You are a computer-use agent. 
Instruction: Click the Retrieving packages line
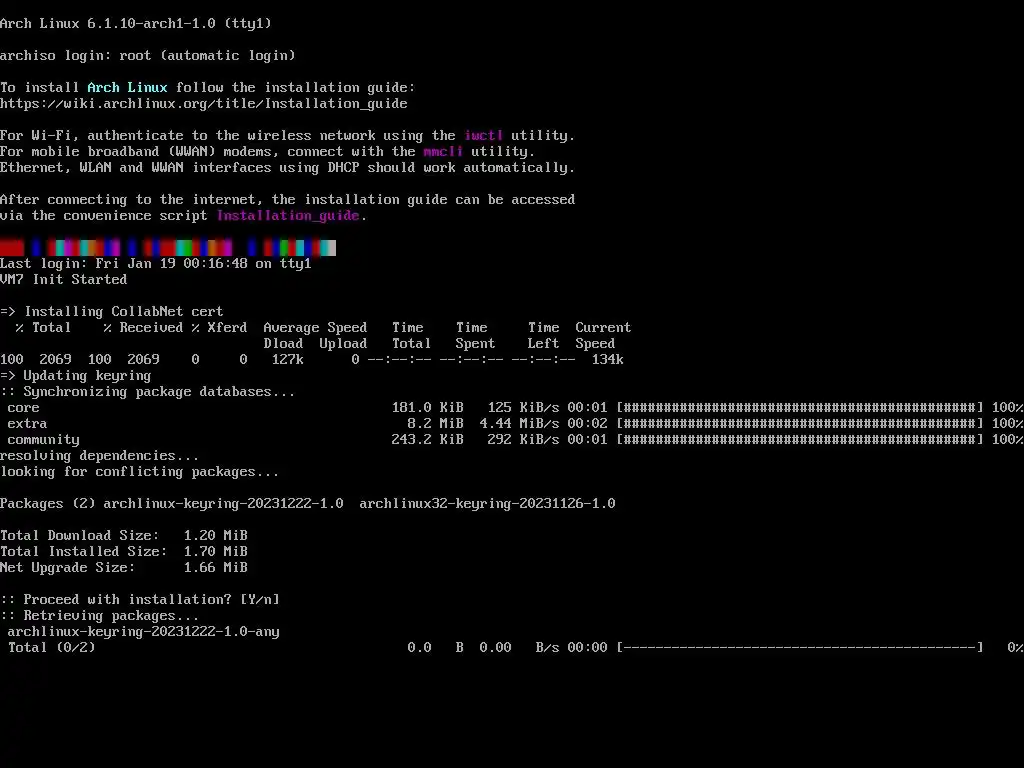click(100, 616)
